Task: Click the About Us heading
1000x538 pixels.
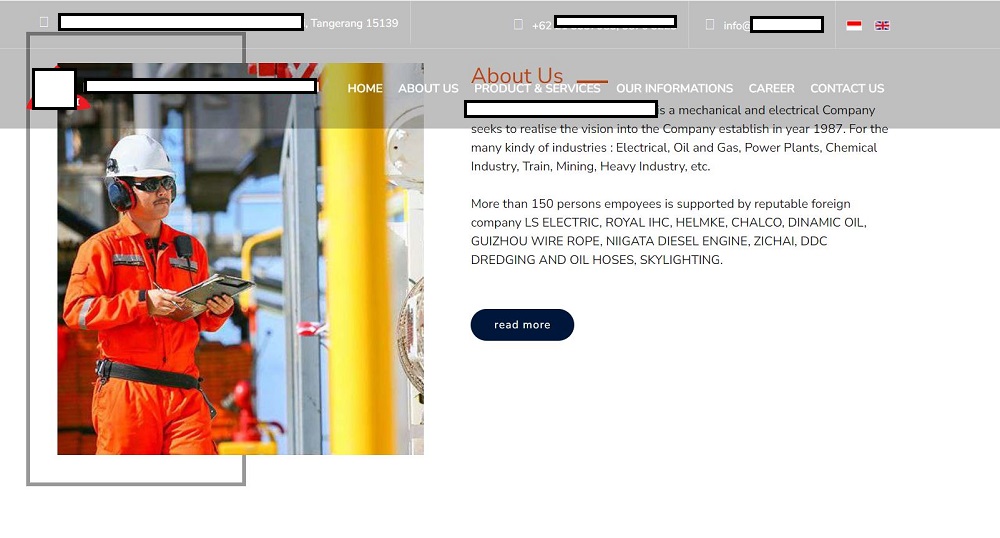Action: click(x=517, y=76)
